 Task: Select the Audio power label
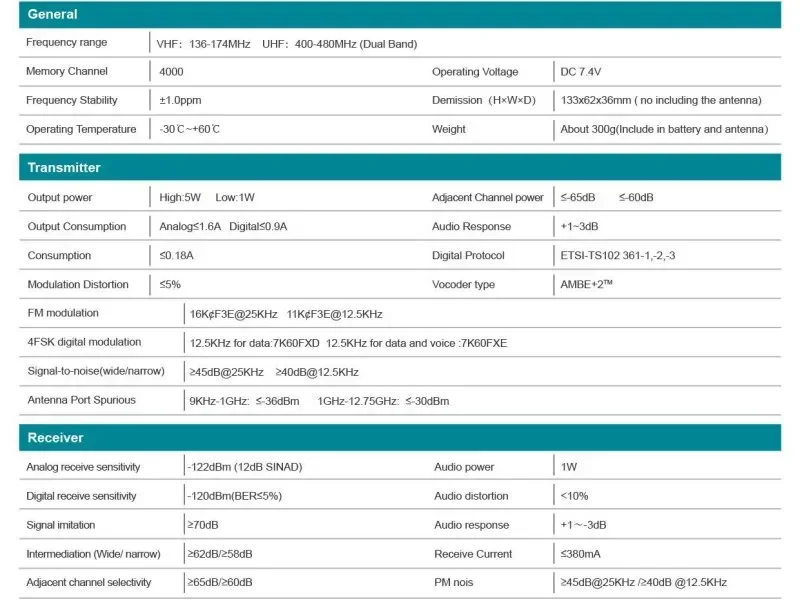tap(464, 467)
